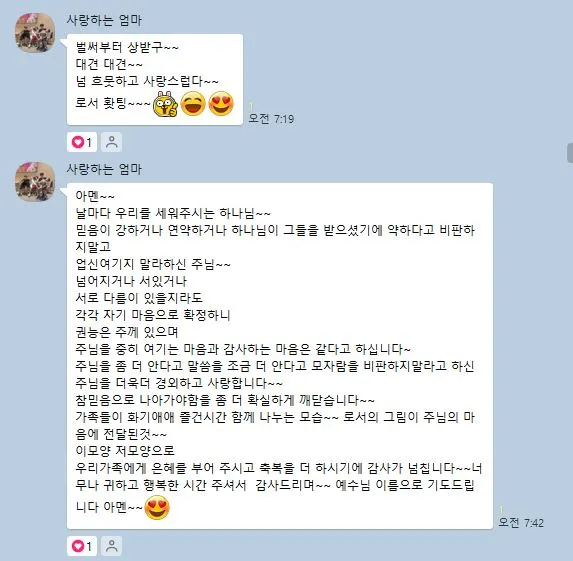Click the reaction count 1 under second message
Image resolution: width=573 pixels, height=561 pixels.
pyautogui.click(x=89, y=546)
